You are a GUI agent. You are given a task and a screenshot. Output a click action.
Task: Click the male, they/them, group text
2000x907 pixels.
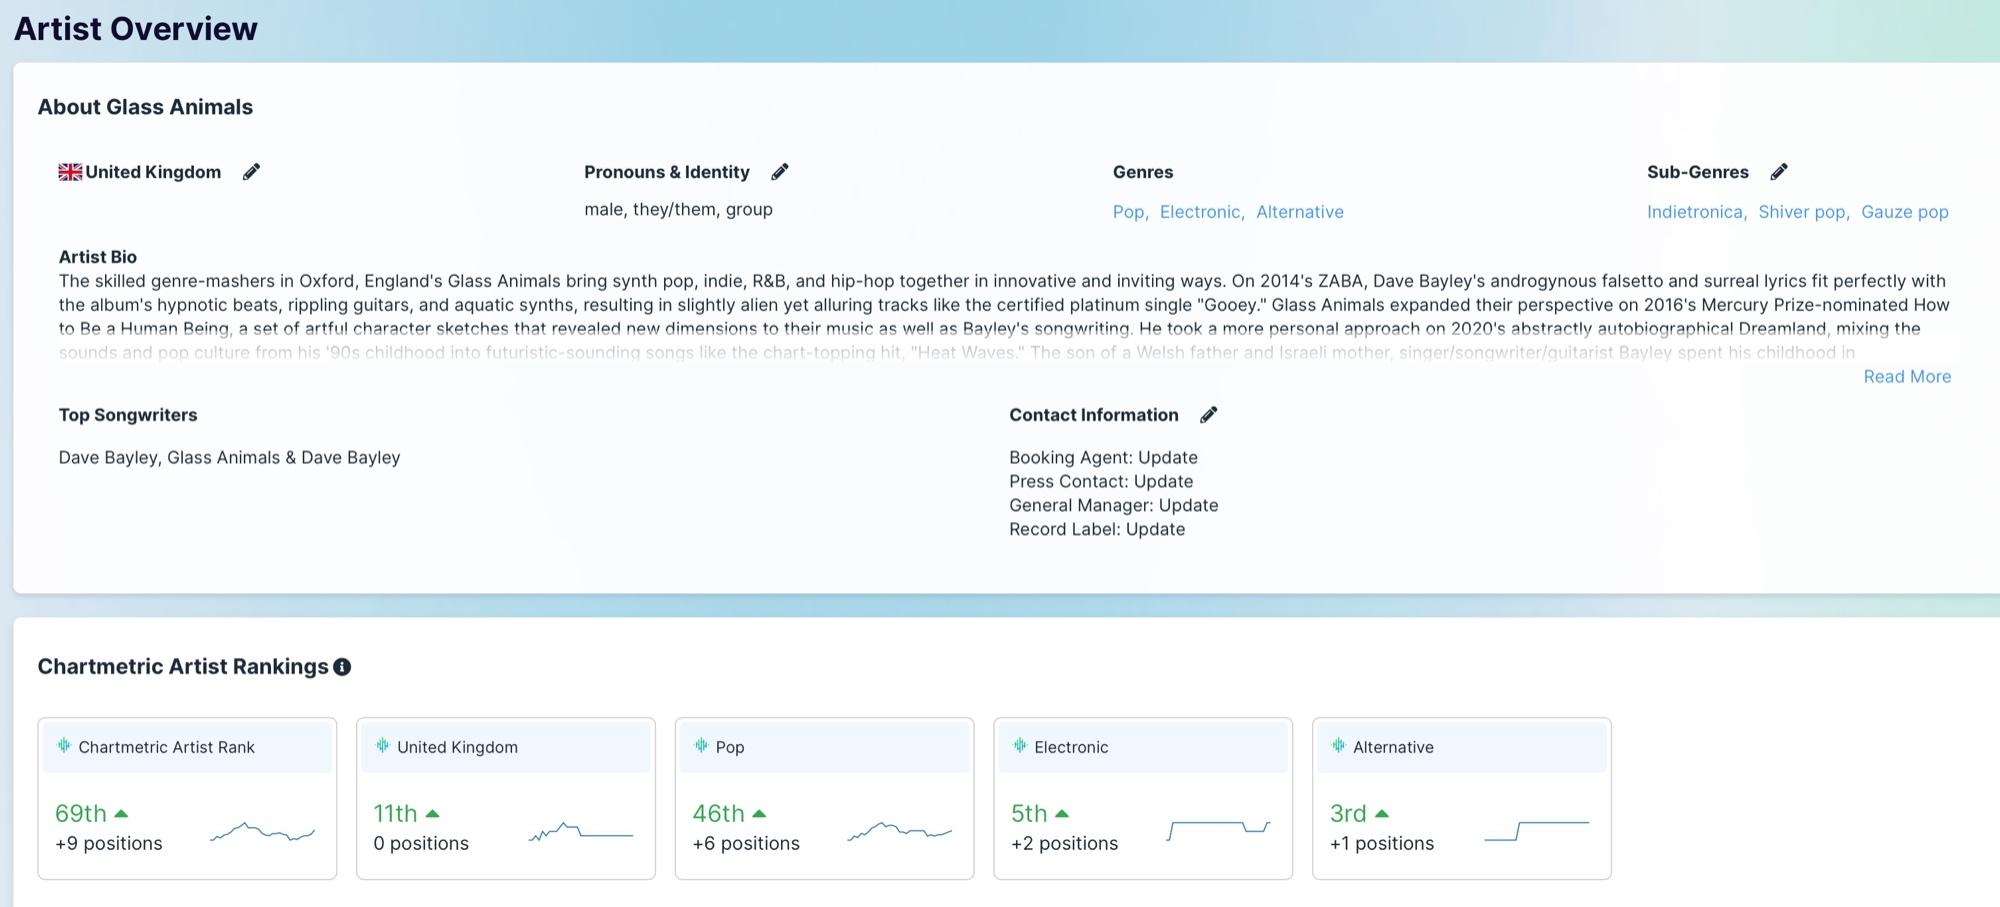point(678,209)
